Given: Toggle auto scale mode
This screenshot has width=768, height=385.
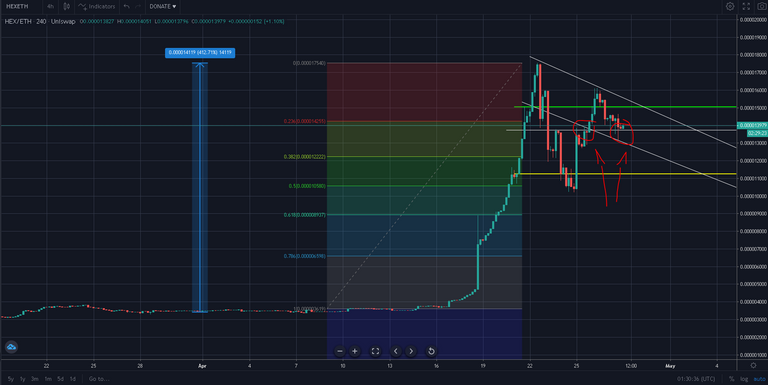Looking at the screenshot, I should click(x=759, y=379).
